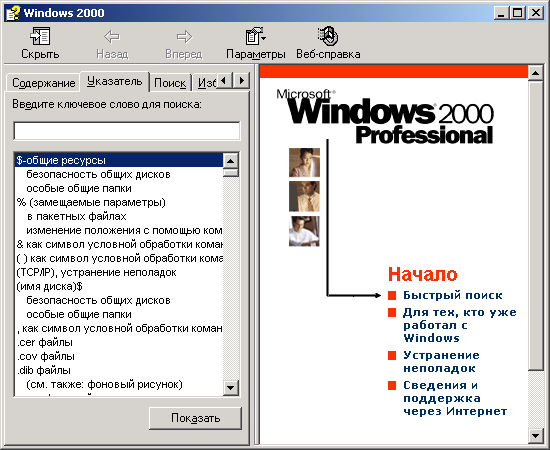550x450 pixels.
Task: Open "Для тех, кто уже работал с Windows" link
Action: pos(460,325)
